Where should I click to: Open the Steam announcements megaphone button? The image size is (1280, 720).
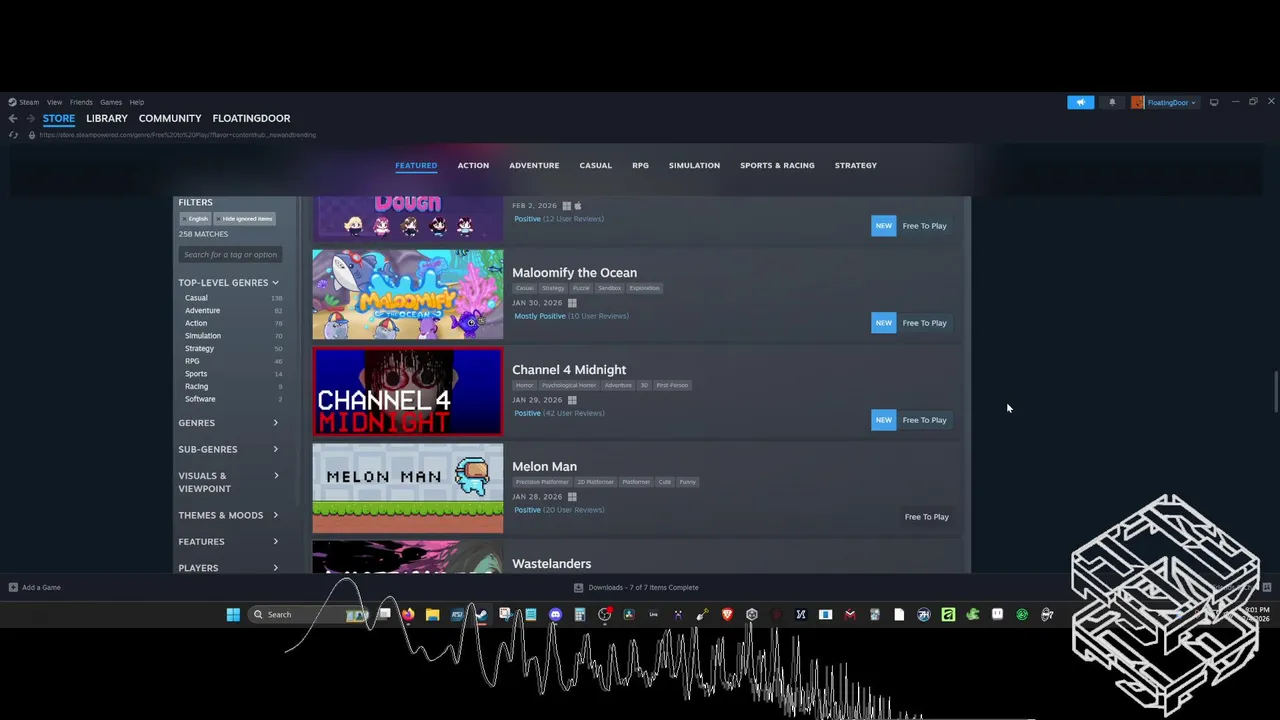[1081, 102]
